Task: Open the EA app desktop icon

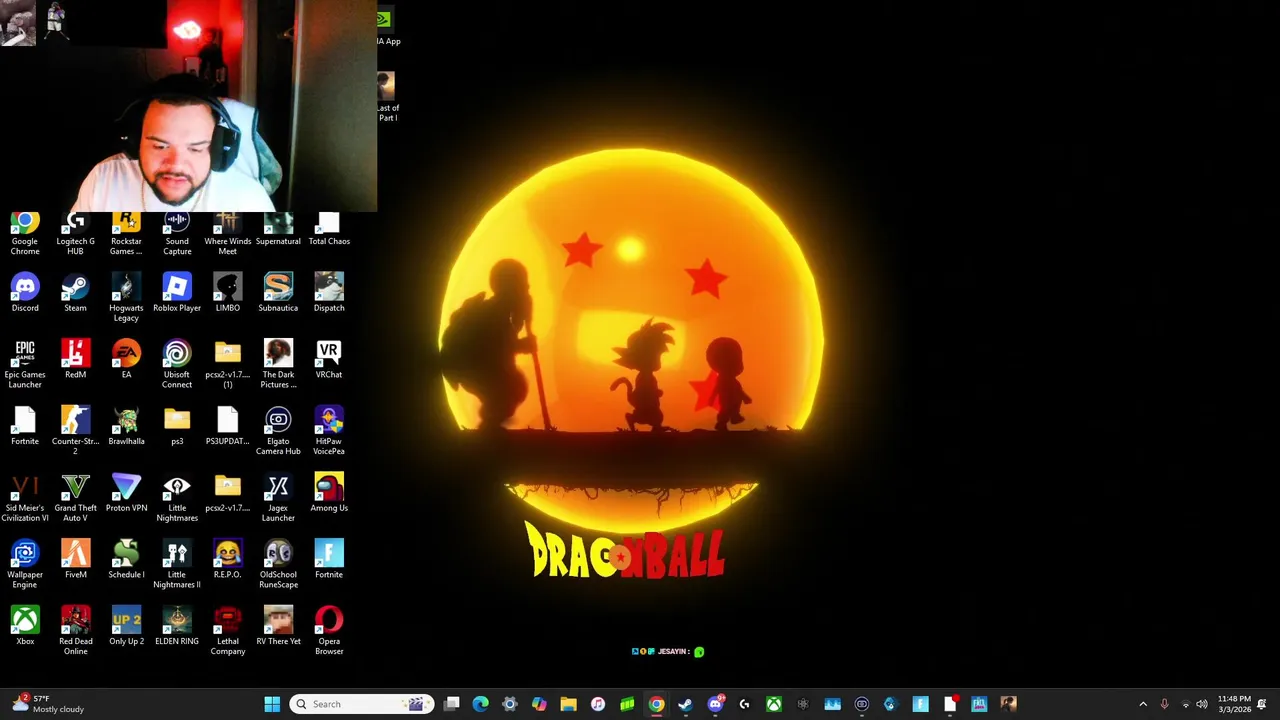Action: 126,359
